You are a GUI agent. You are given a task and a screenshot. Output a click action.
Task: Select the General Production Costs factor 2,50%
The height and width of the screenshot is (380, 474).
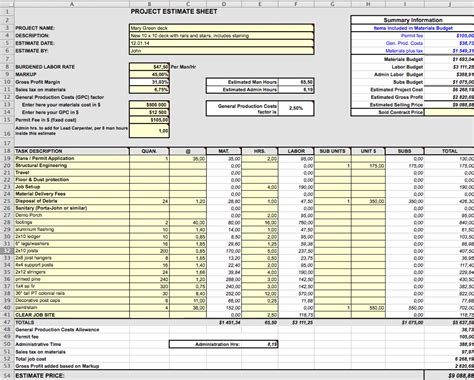click(x=296, y=108)
